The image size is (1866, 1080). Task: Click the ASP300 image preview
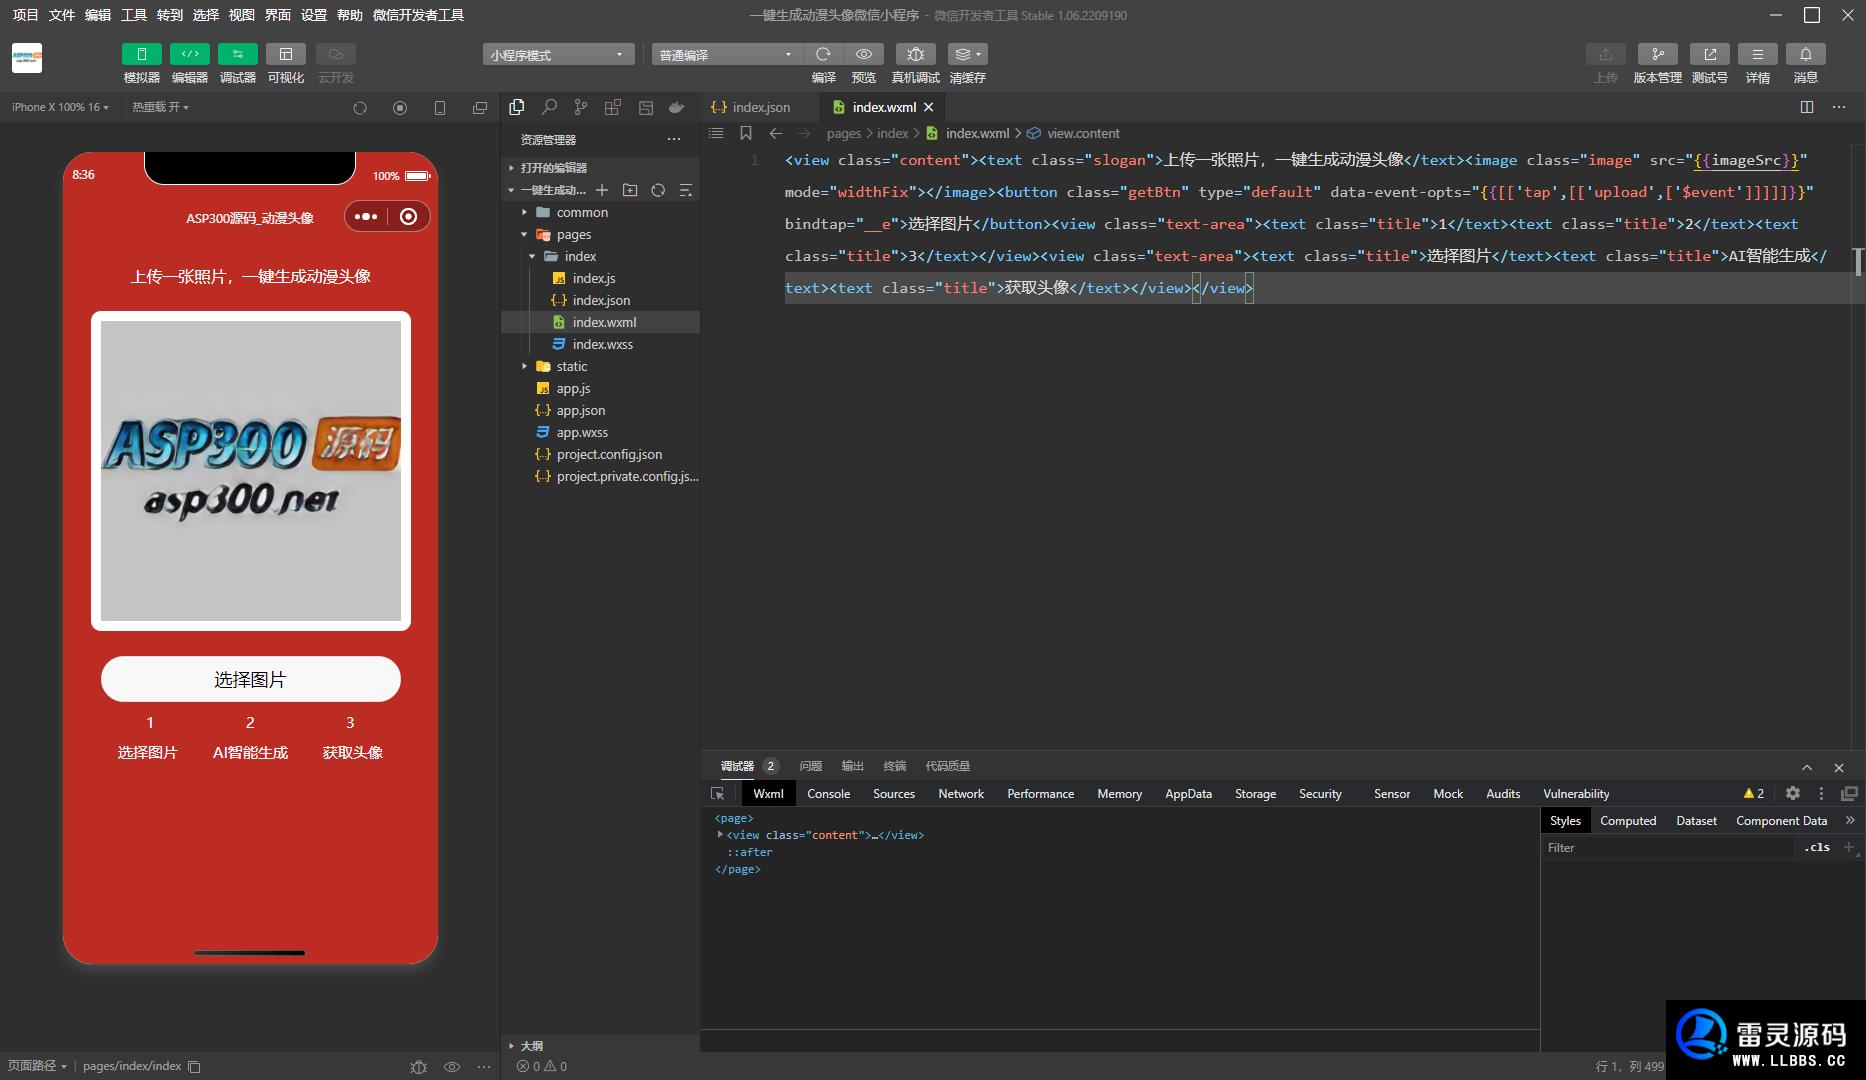(x=251, y=471)
